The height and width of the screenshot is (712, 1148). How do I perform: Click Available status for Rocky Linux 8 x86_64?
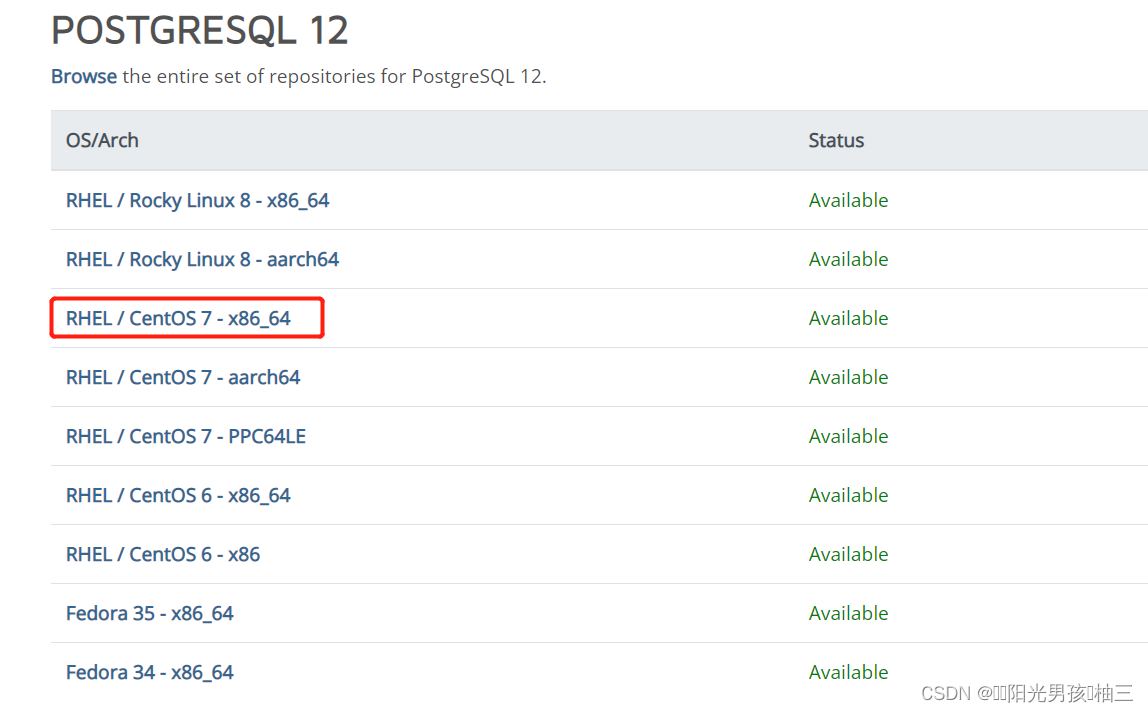849,200
